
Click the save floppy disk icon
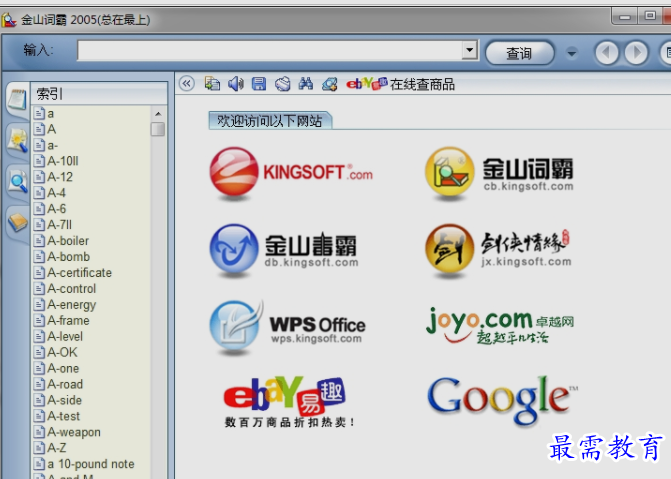coord(259,83)
